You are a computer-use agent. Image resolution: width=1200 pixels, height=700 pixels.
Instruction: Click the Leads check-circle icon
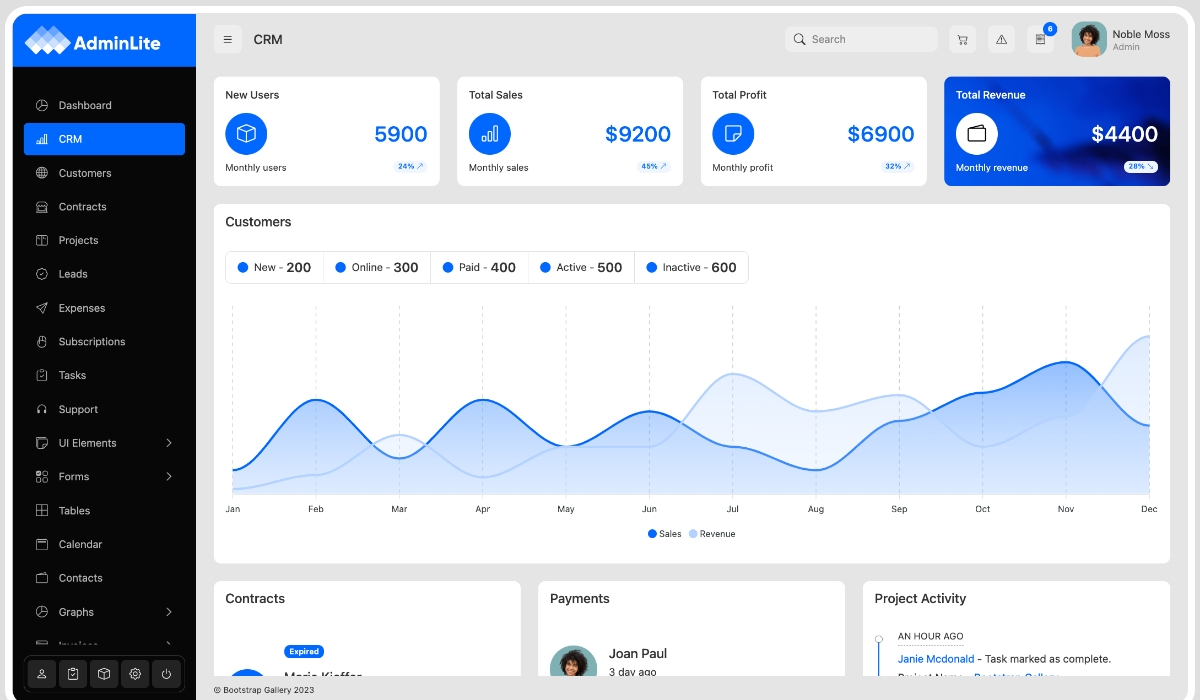pos(42,274)
